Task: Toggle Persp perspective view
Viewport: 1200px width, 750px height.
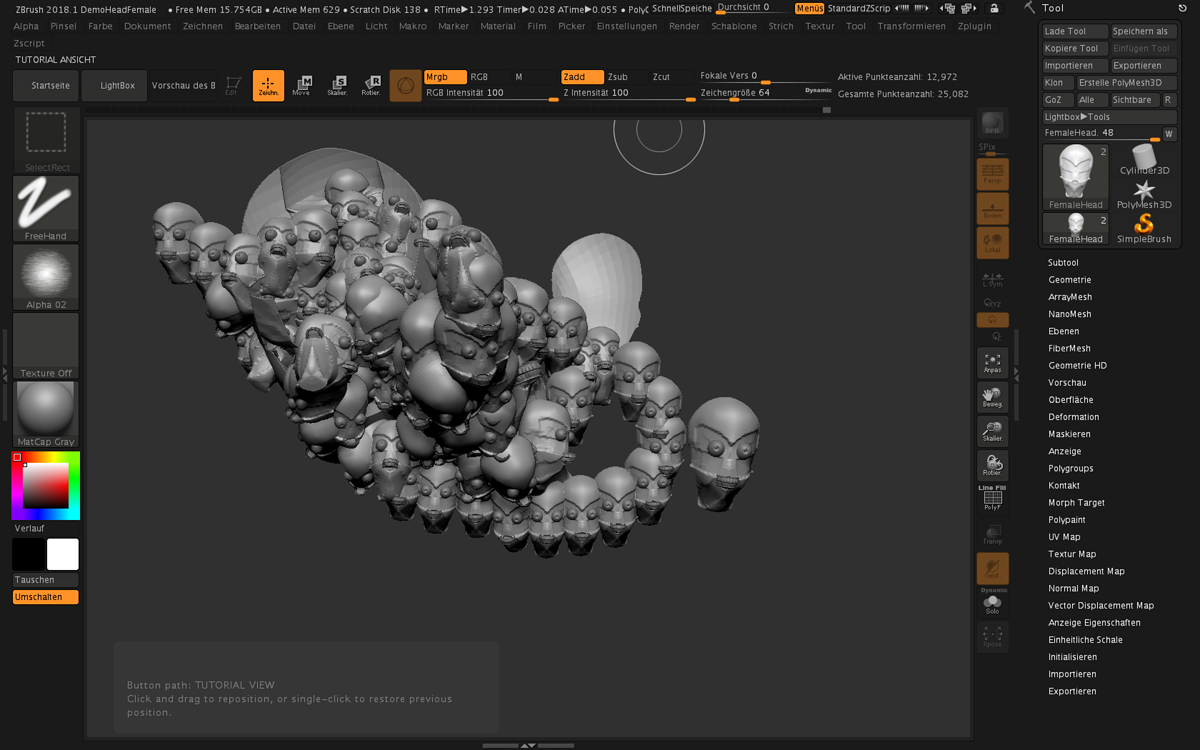Action: (x=993, y=174)
